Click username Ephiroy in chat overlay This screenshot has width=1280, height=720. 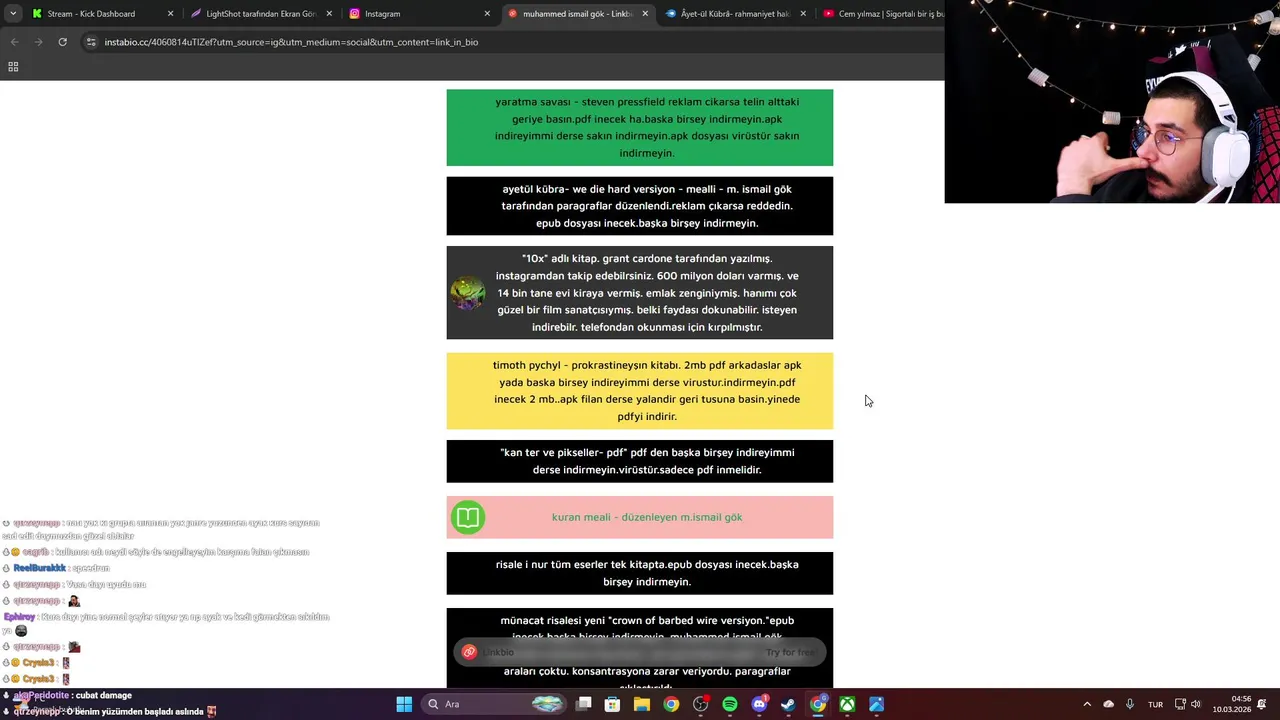pos(20,617)
